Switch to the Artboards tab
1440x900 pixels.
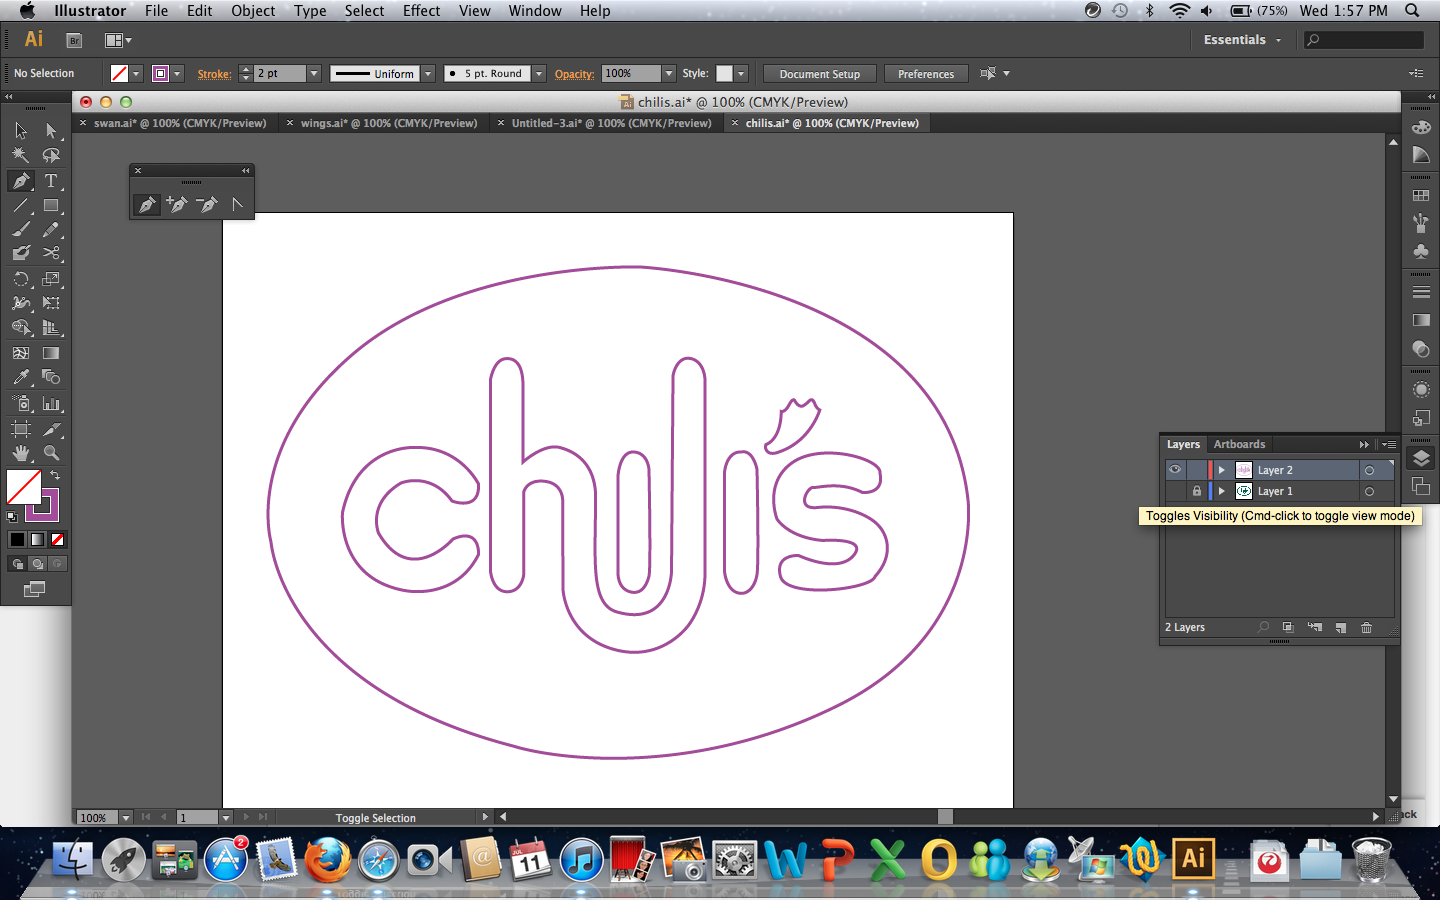tap(1240, 443)
